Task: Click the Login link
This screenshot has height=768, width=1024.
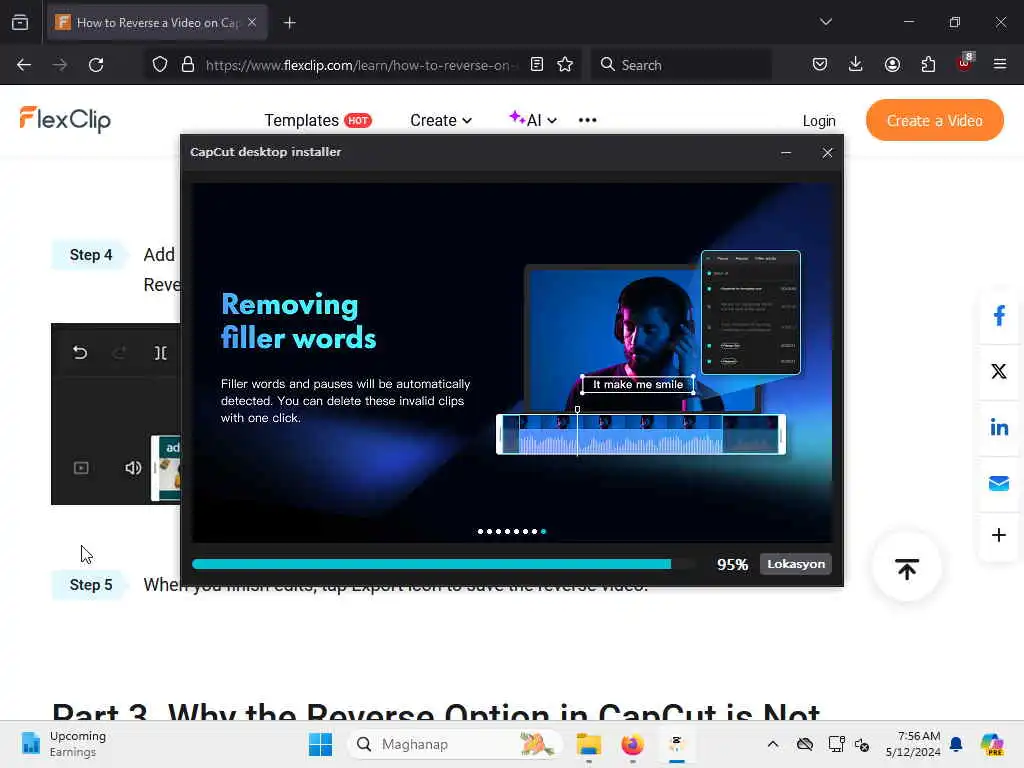Action: 819,121
